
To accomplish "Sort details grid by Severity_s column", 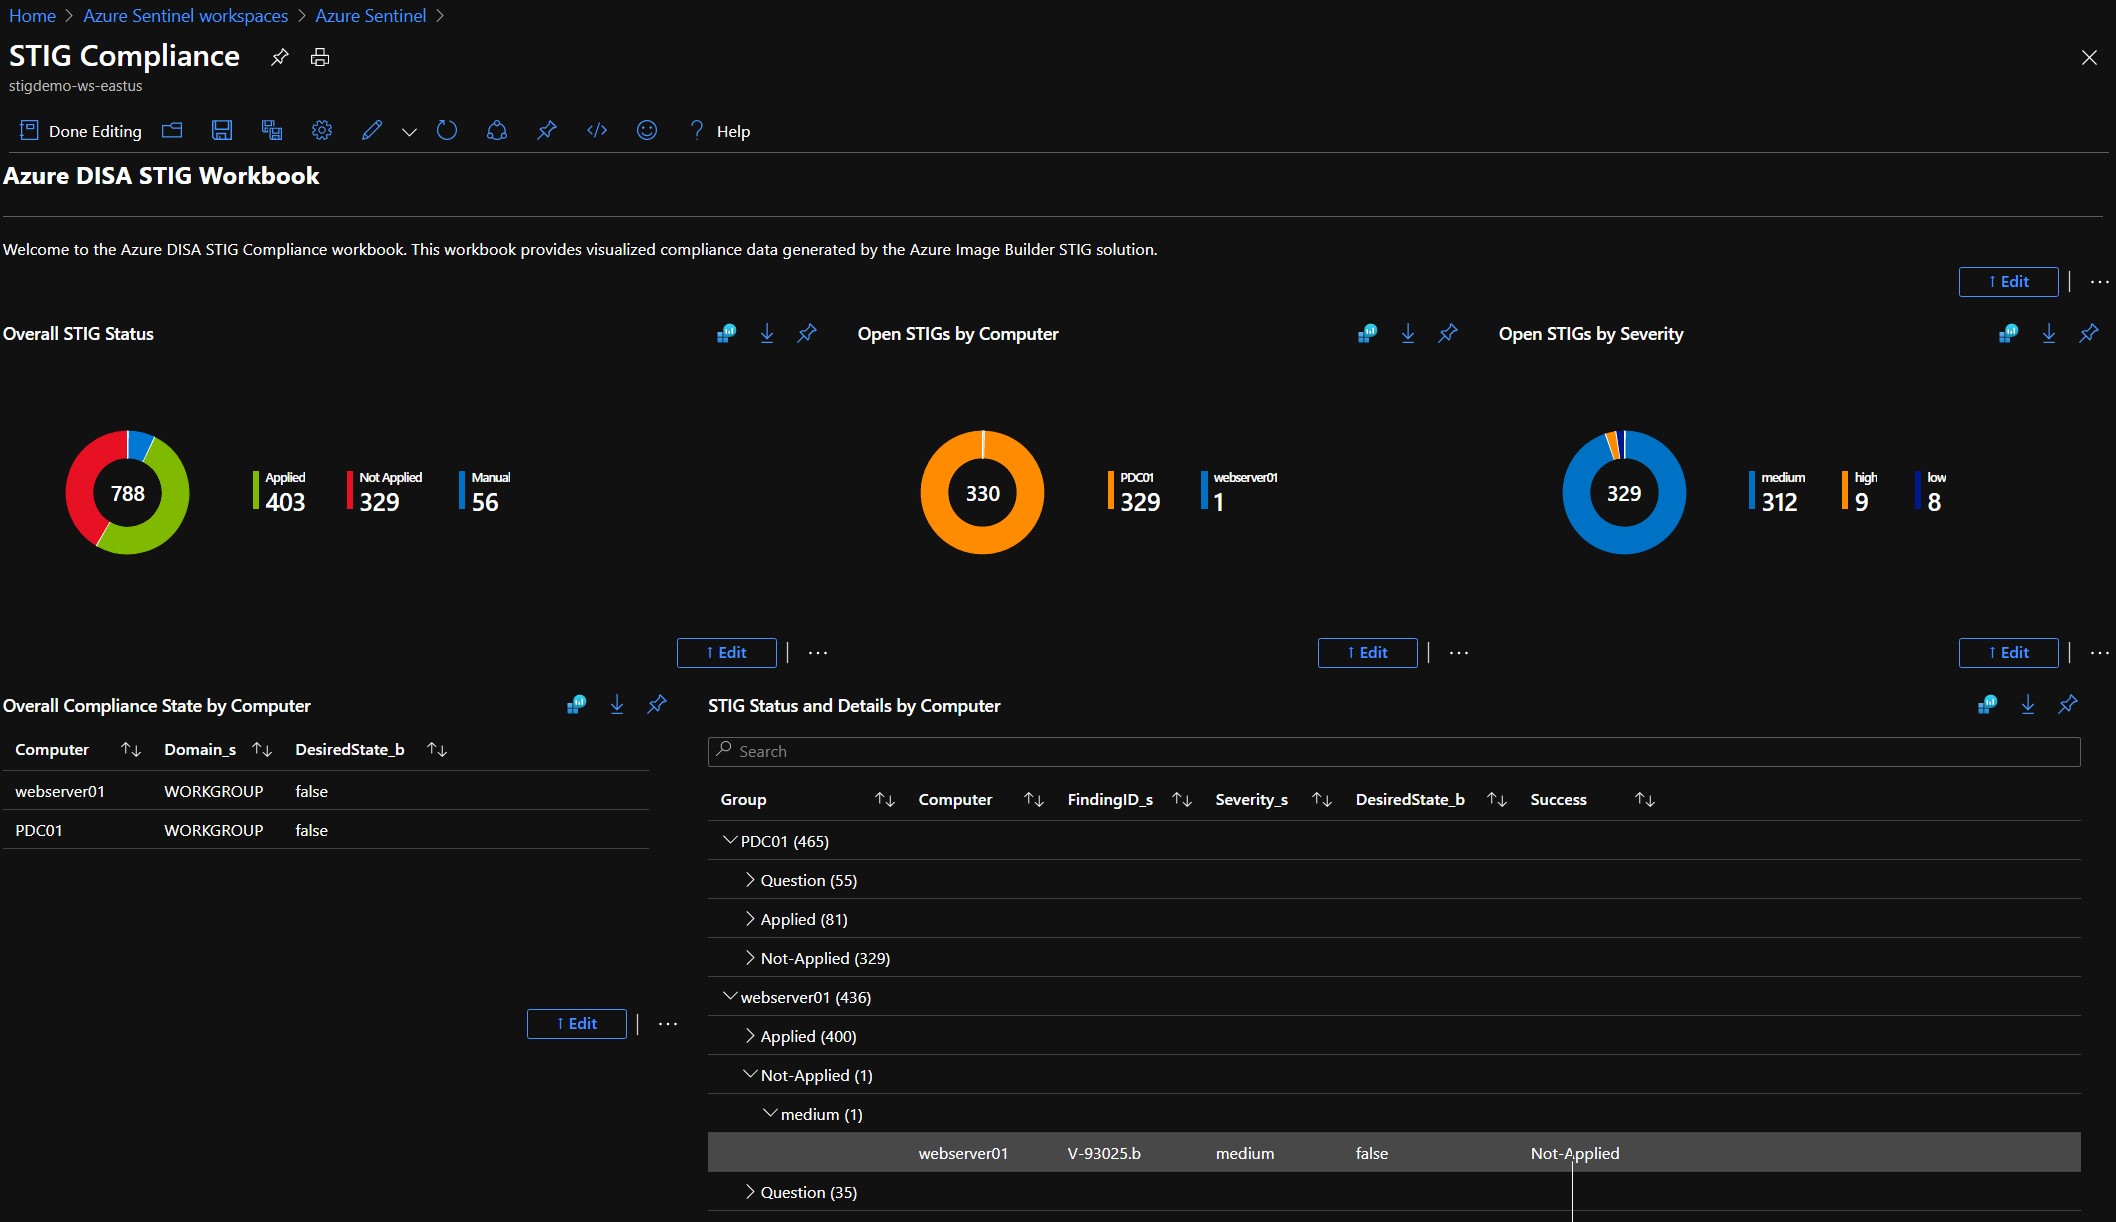I will (x=1322, y=799).
